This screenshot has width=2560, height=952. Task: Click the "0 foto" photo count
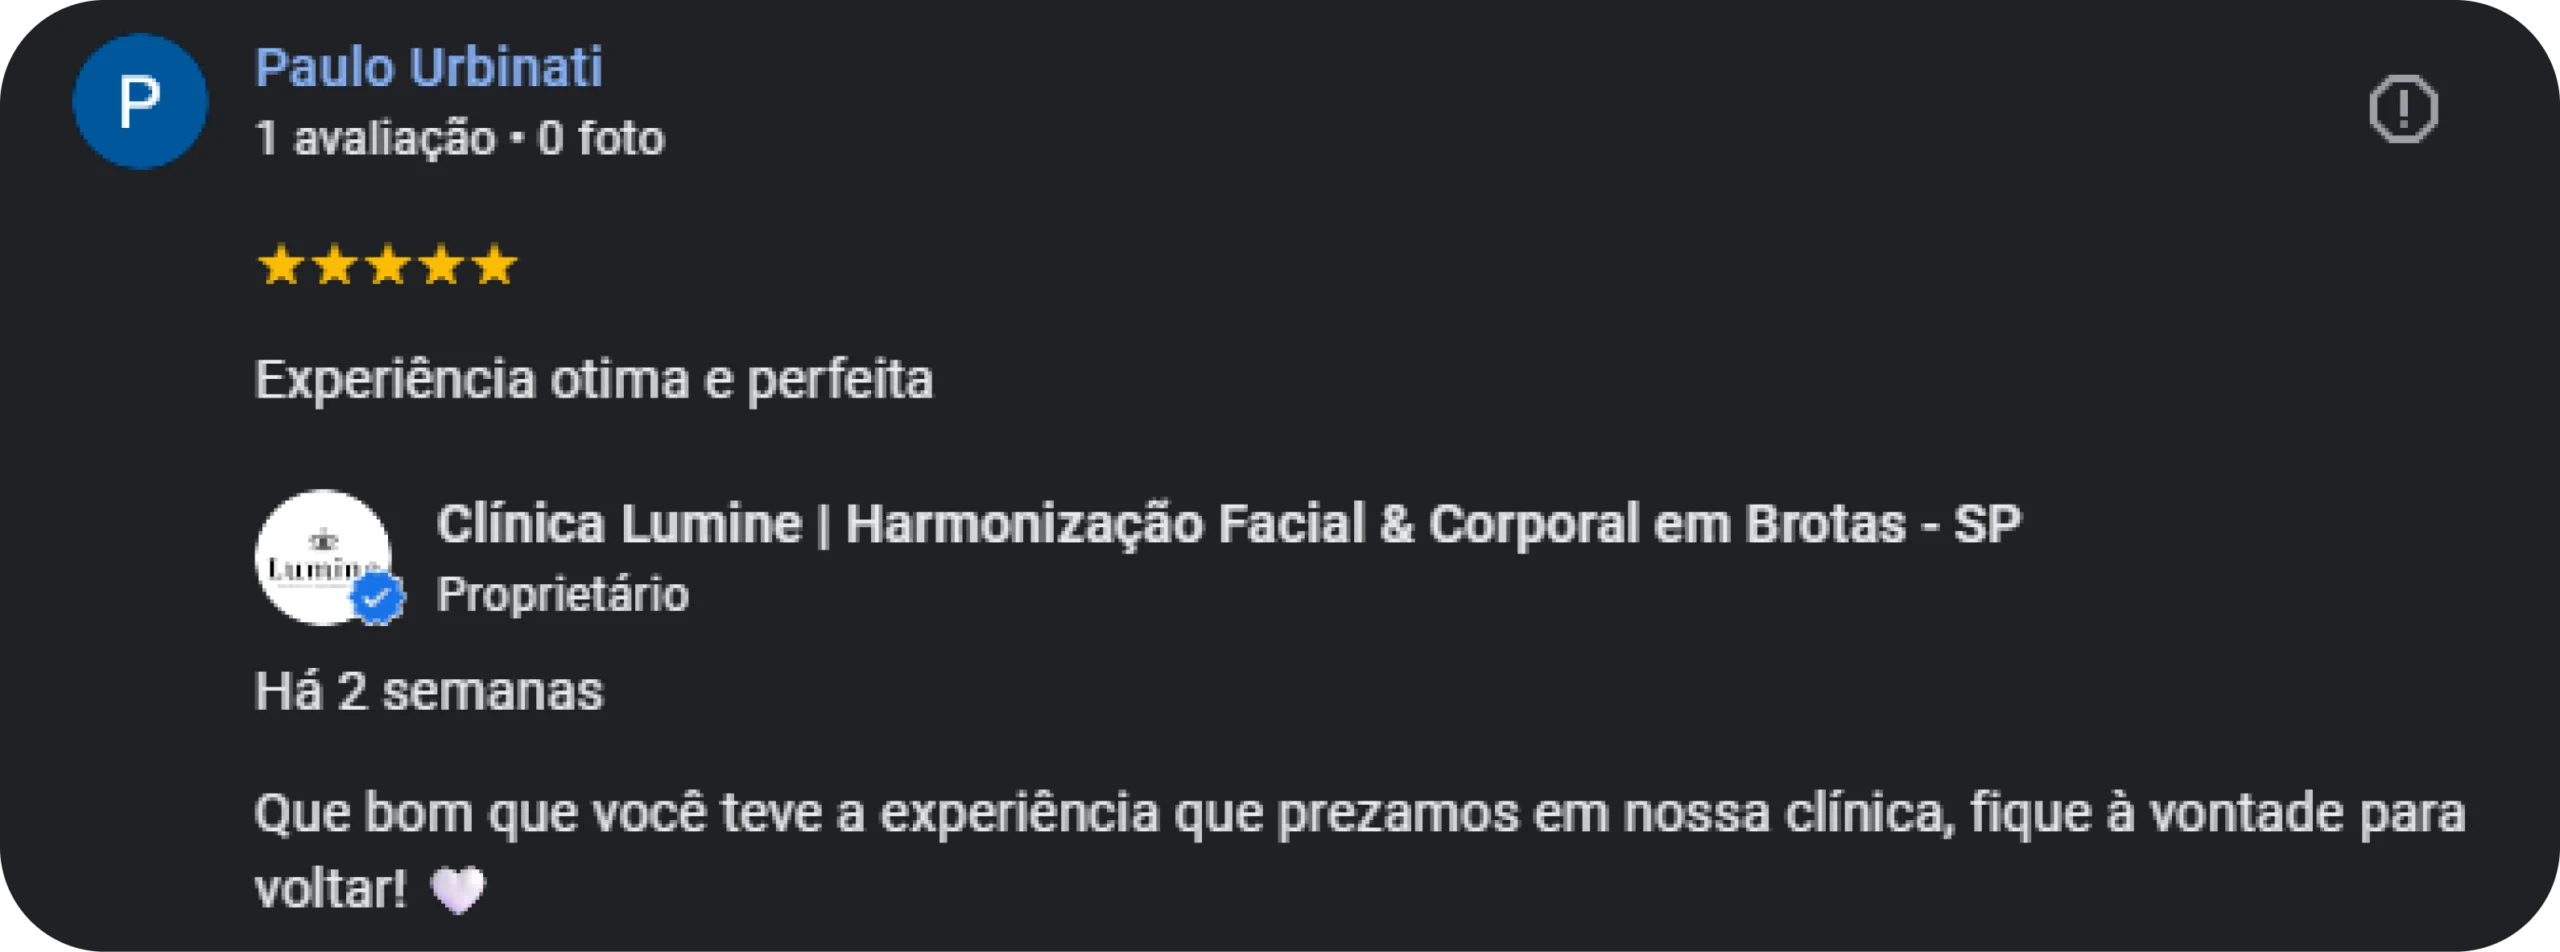(601, 138)
